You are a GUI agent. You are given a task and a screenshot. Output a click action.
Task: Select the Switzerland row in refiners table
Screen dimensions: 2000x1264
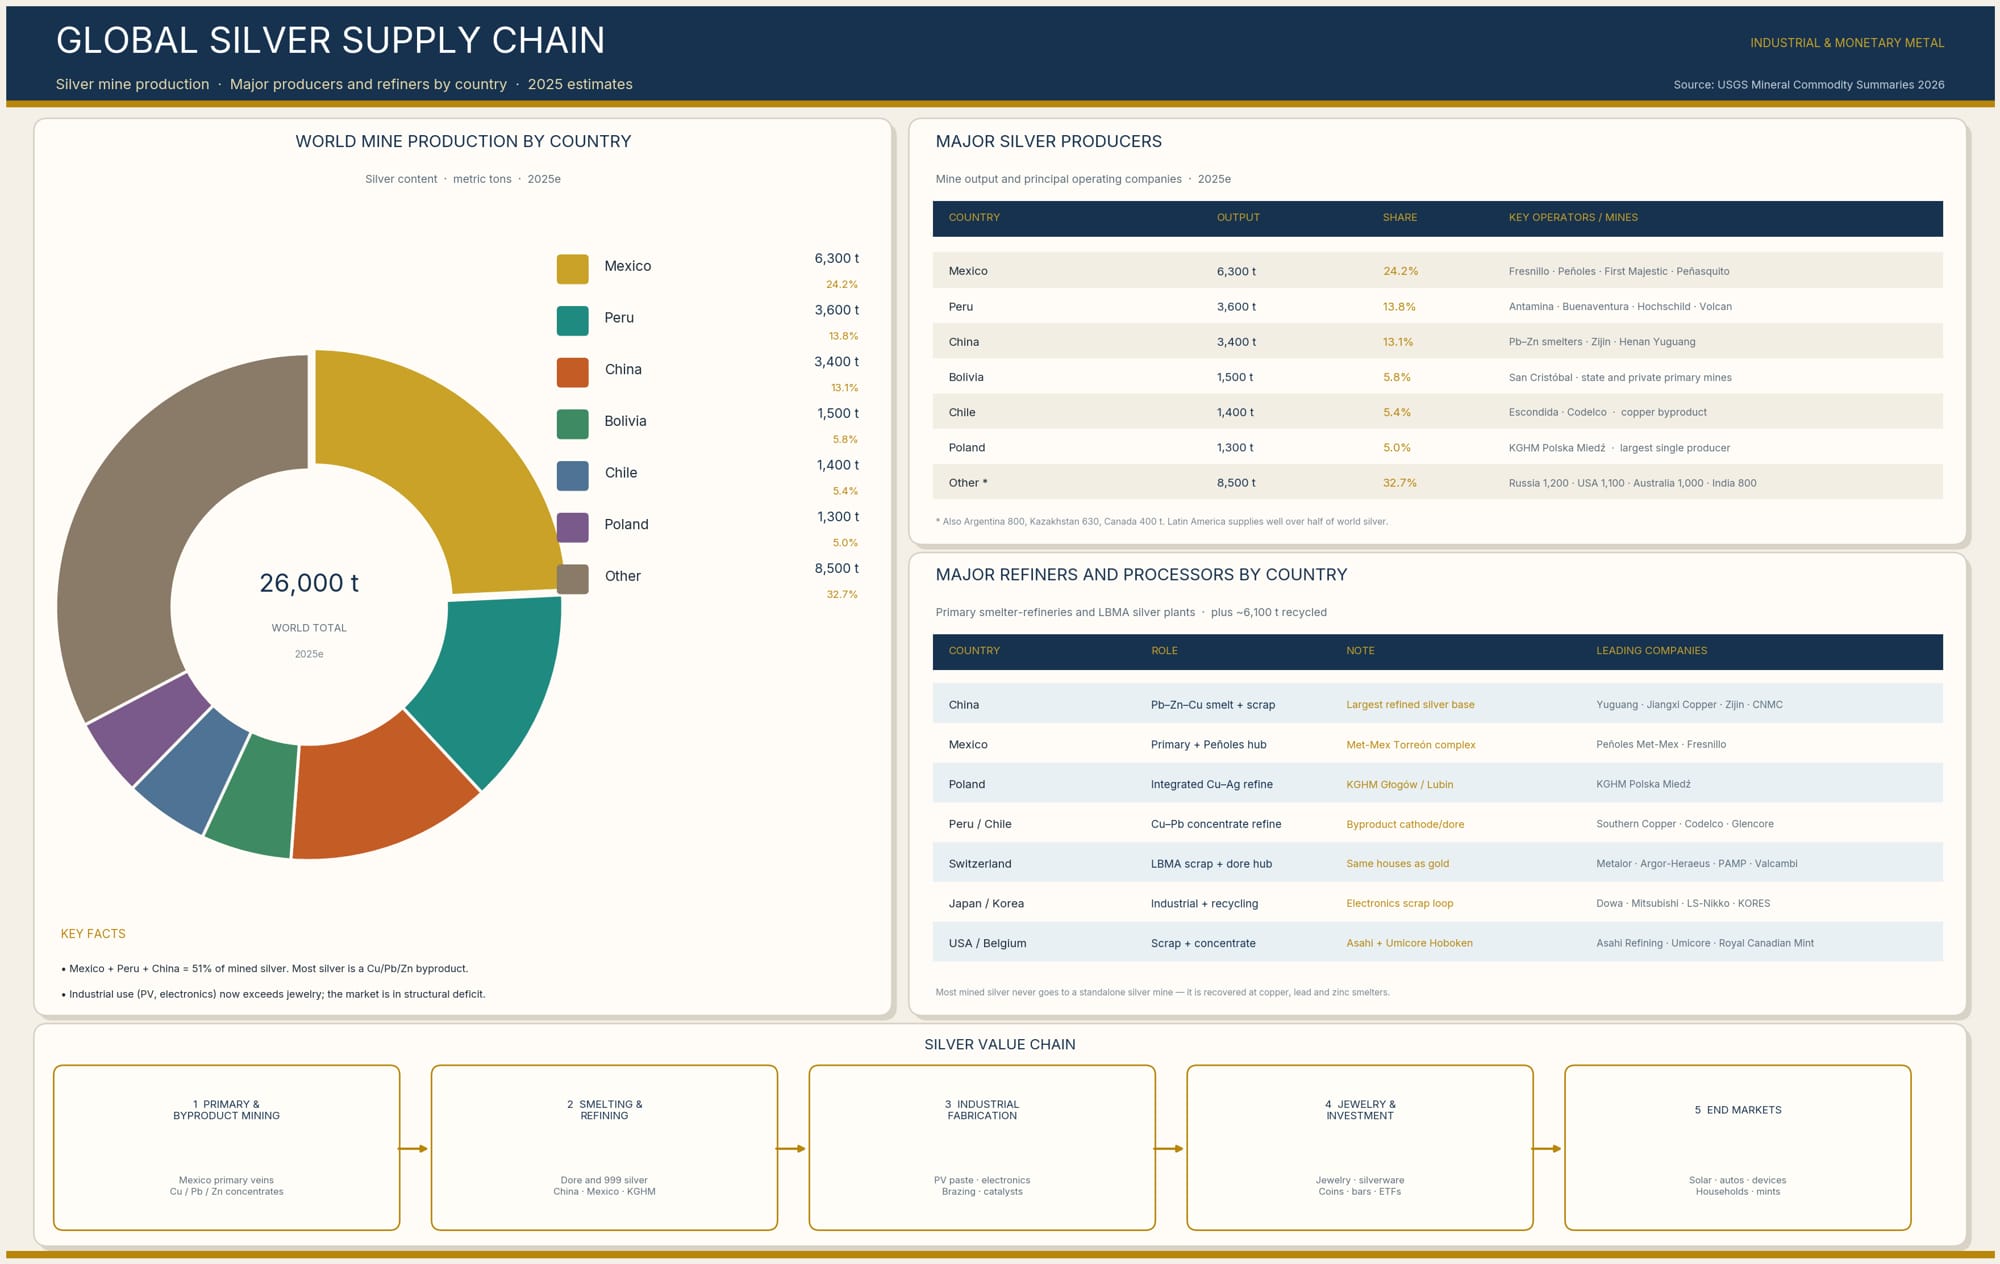point(1437,863)
